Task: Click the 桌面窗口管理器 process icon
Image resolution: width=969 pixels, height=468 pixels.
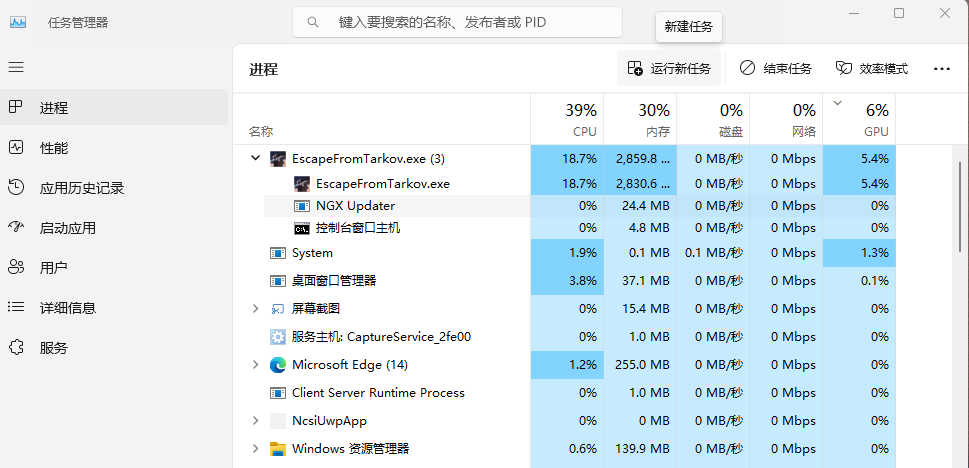Action: [277, 281]
